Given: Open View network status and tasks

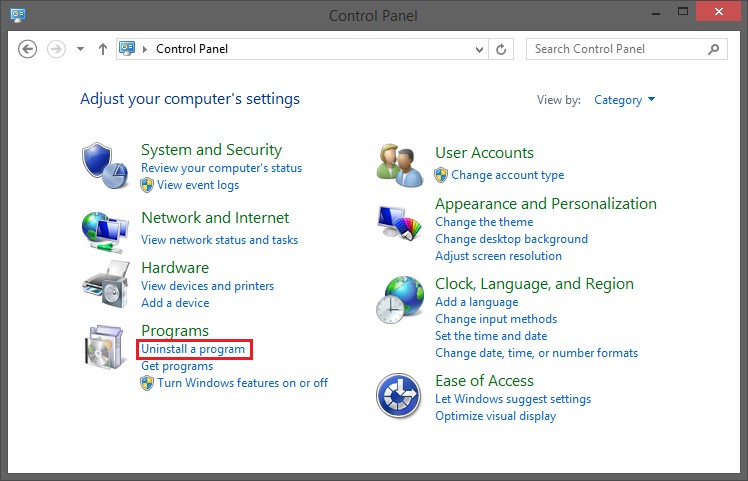Looking at the screenshot, I should 219,240.
